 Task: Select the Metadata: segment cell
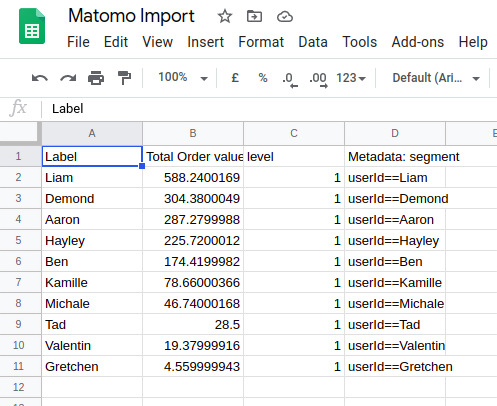pos(395,156)
